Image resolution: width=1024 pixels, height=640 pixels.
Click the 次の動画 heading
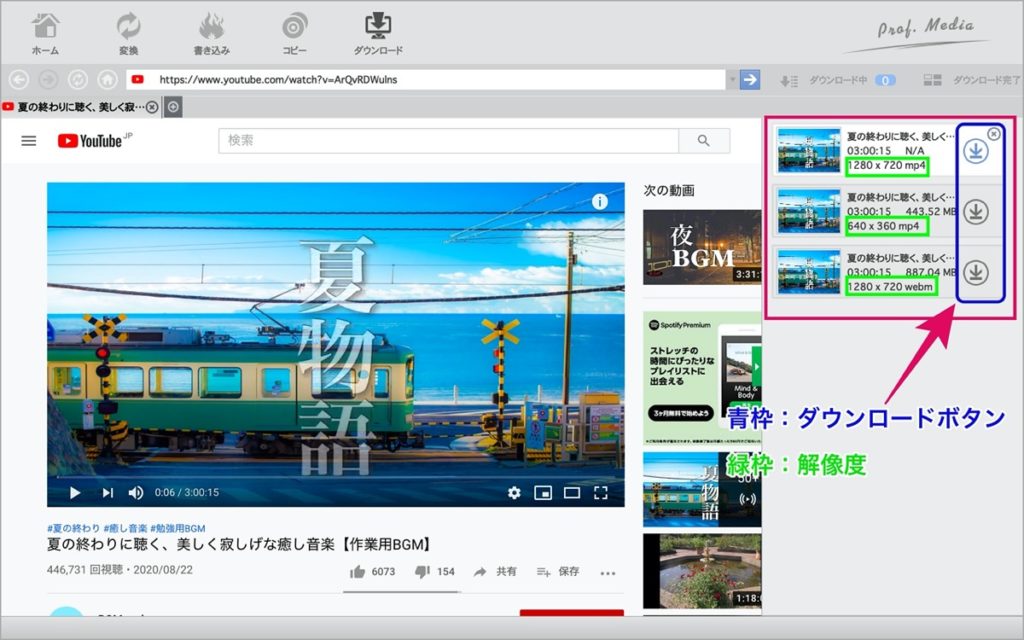[669, 191]
